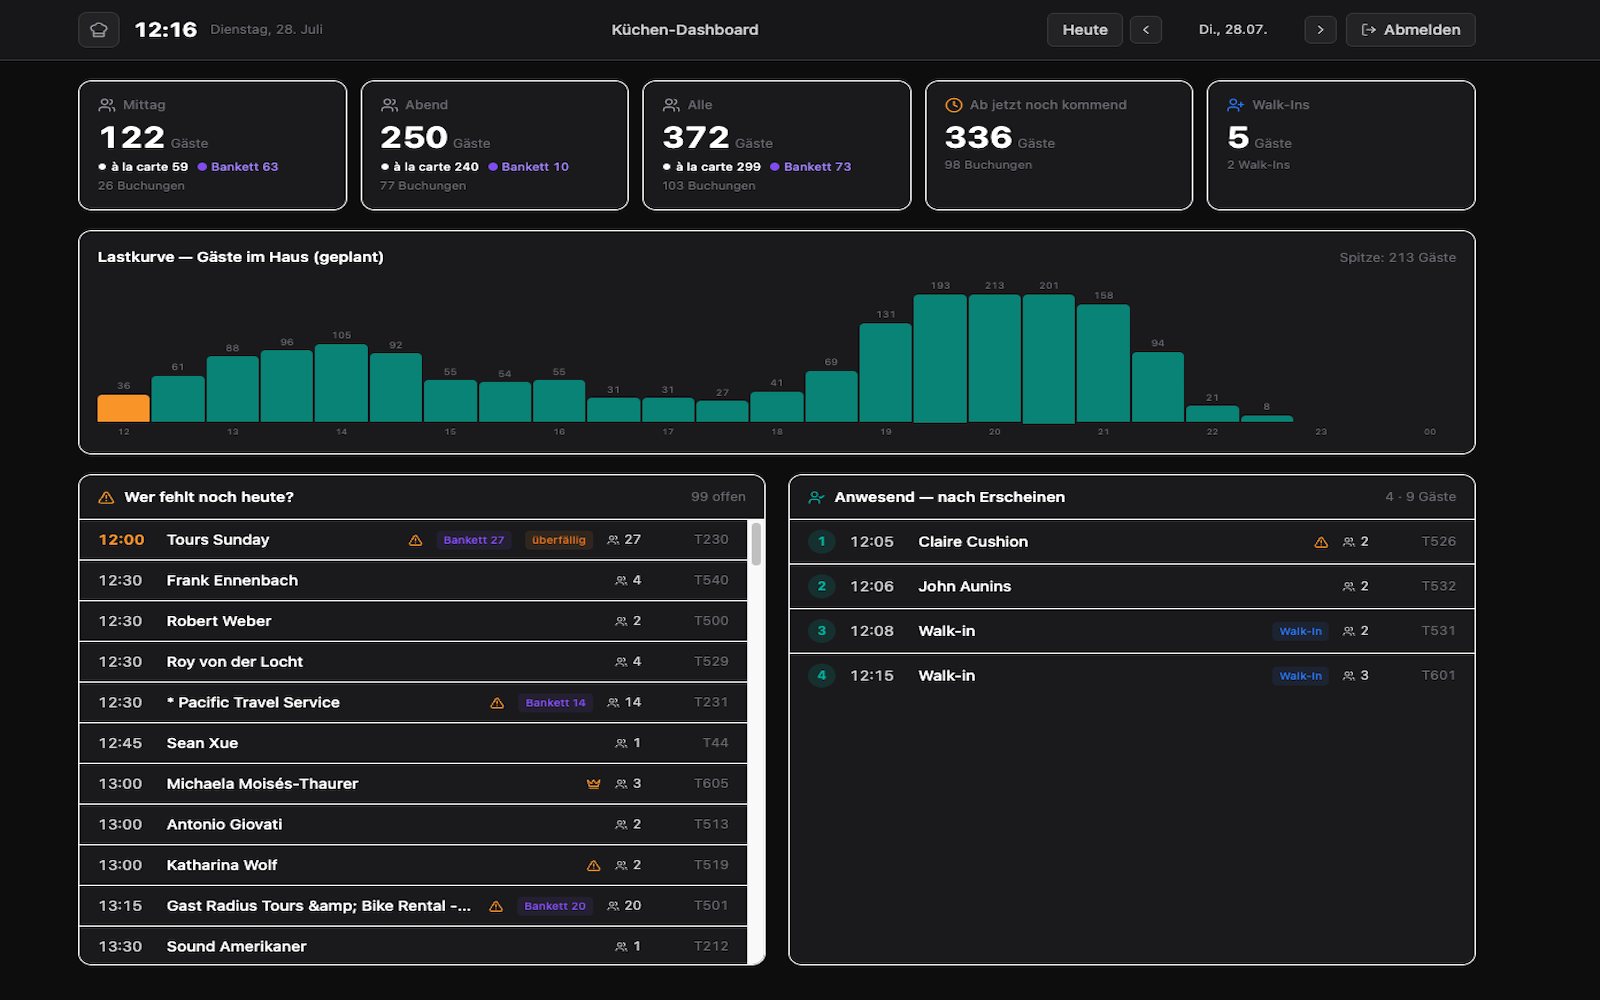Click the 'Bankett 27' tag on Tours Sunday
This screenshot has height=1000, width=1600.
(x=474, y=540)
